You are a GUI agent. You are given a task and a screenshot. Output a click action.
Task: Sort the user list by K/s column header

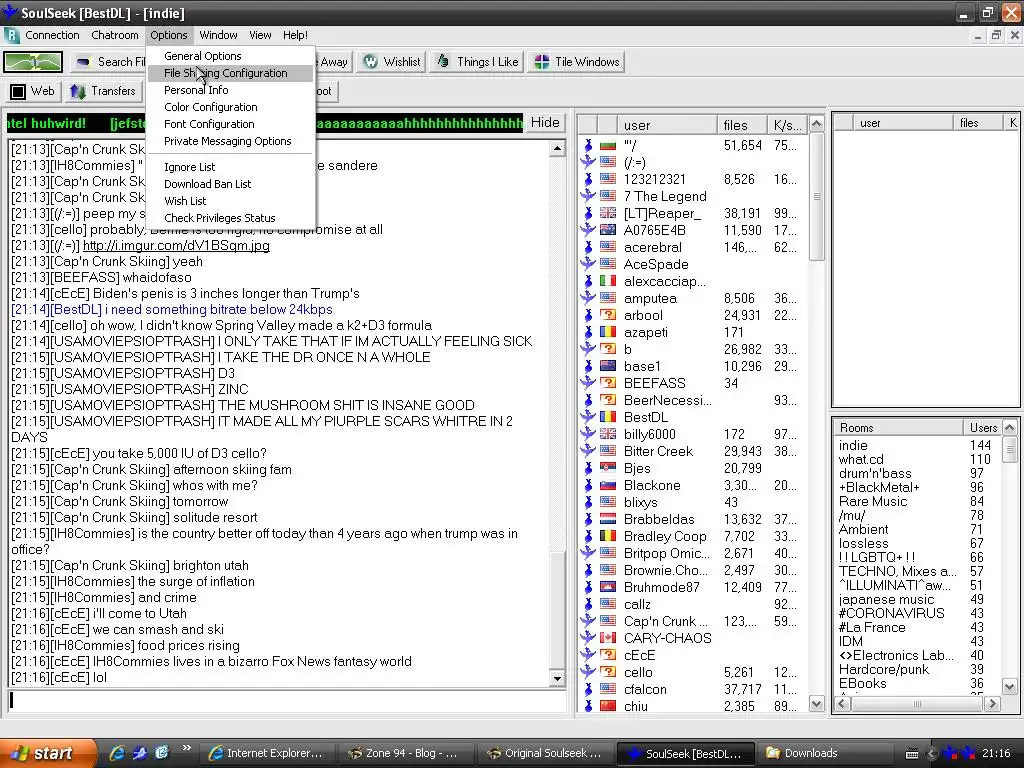pos(788,125)
